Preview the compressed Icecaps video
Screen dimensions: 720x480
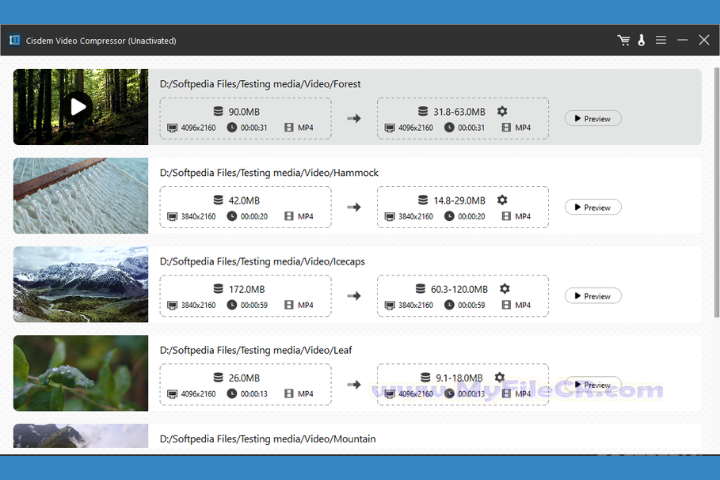click(x=593, y=296)
